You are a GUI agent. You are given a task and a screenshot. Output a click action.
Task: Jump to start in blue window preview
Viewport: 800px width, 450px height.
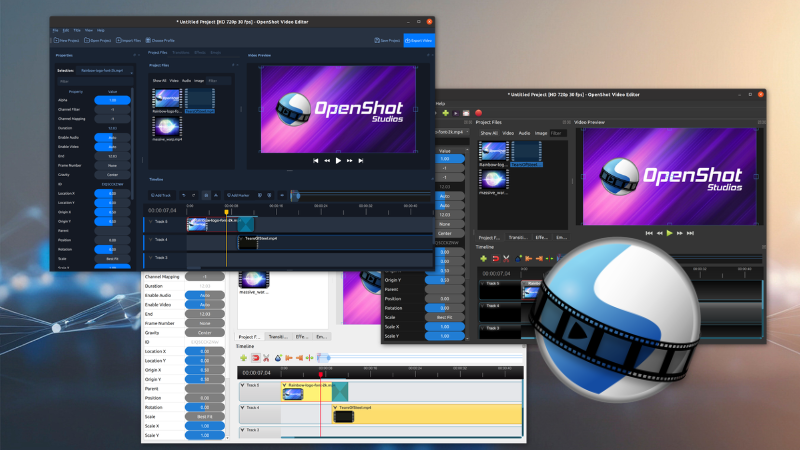coord(315,161)
